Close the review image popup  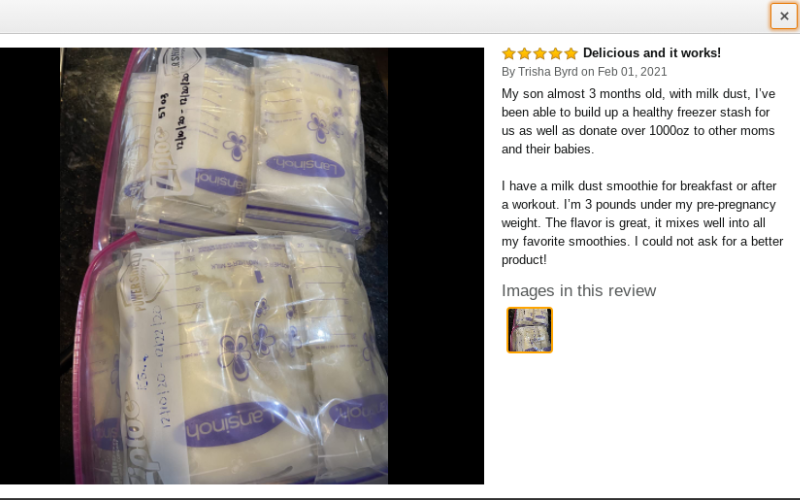click(x=784, y=16)
